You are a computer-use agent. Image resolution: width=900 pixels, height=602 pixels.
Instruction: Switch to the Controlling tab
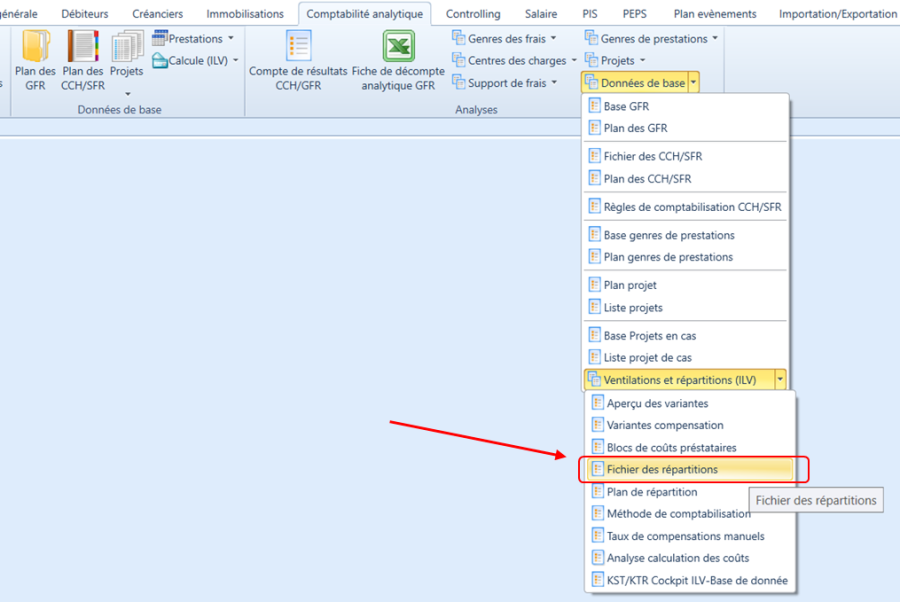click(x=473, y=14)
